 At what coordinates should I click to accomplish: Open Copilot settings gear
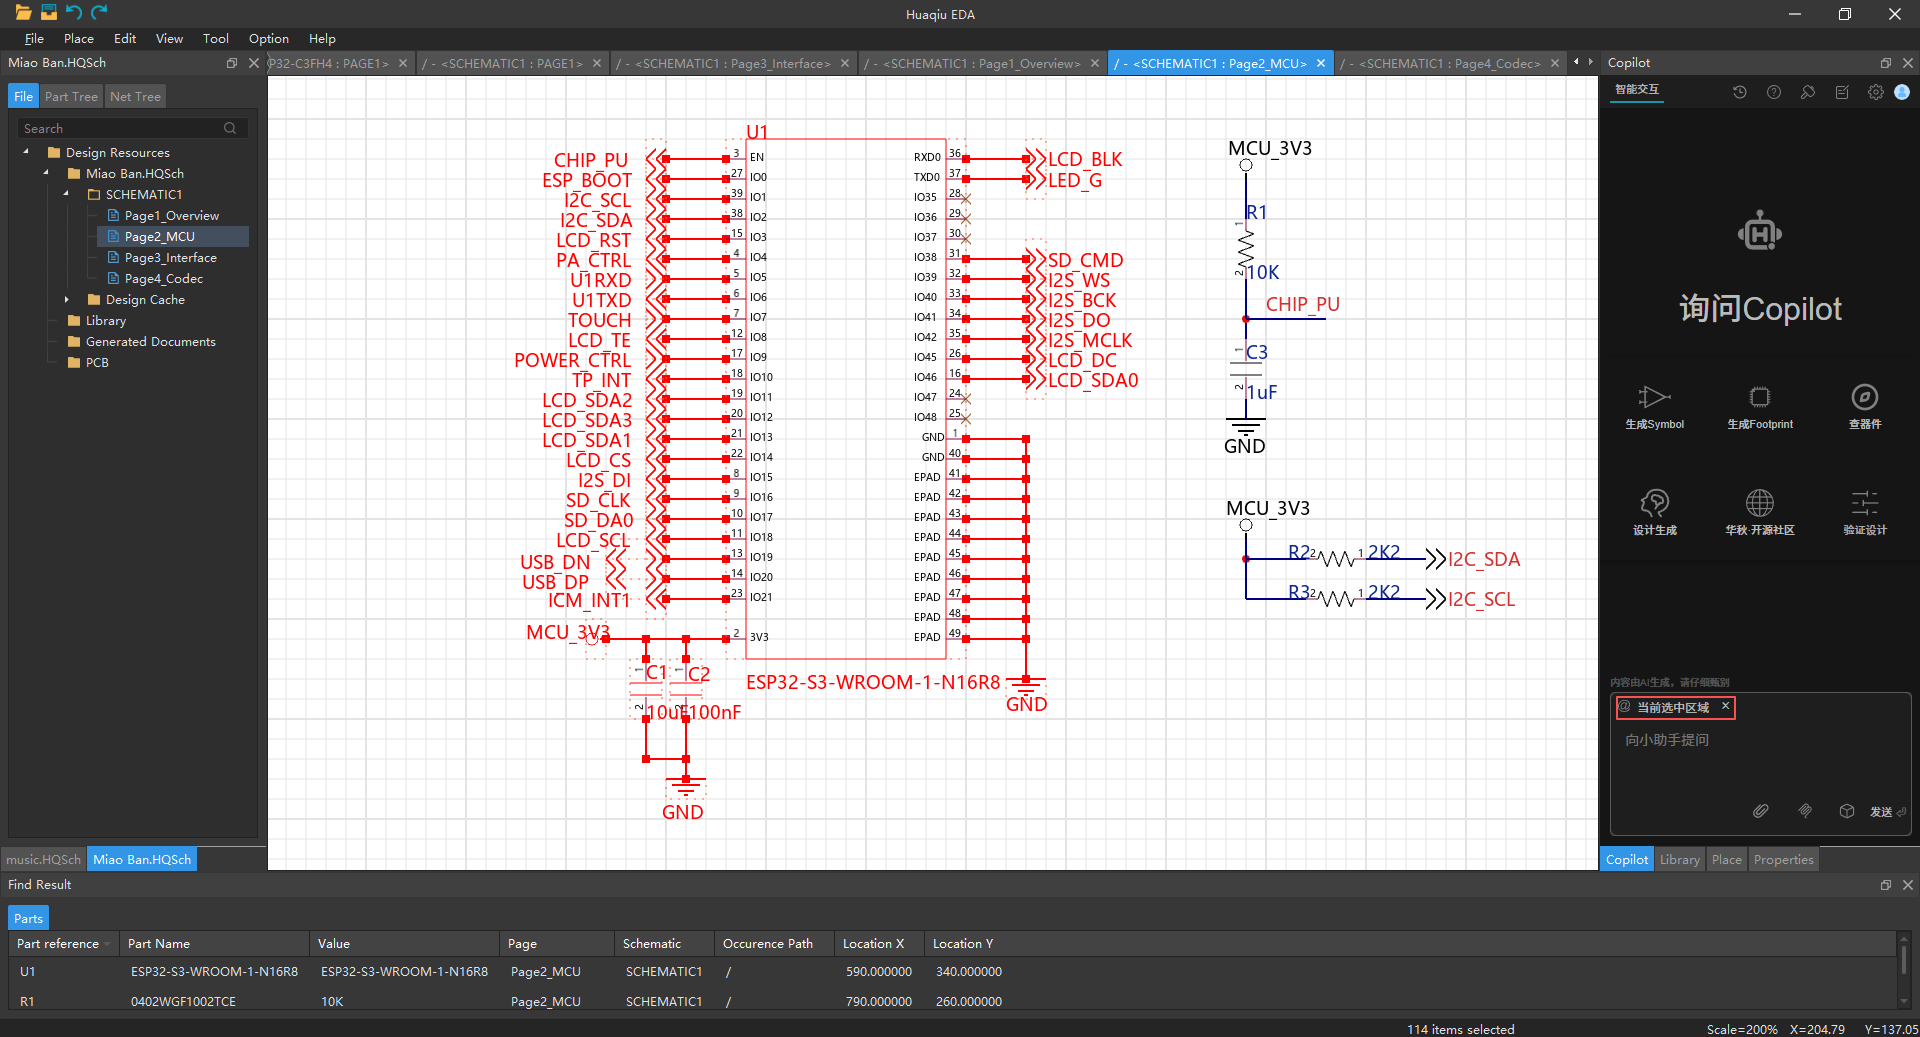tap(1876, 92)
